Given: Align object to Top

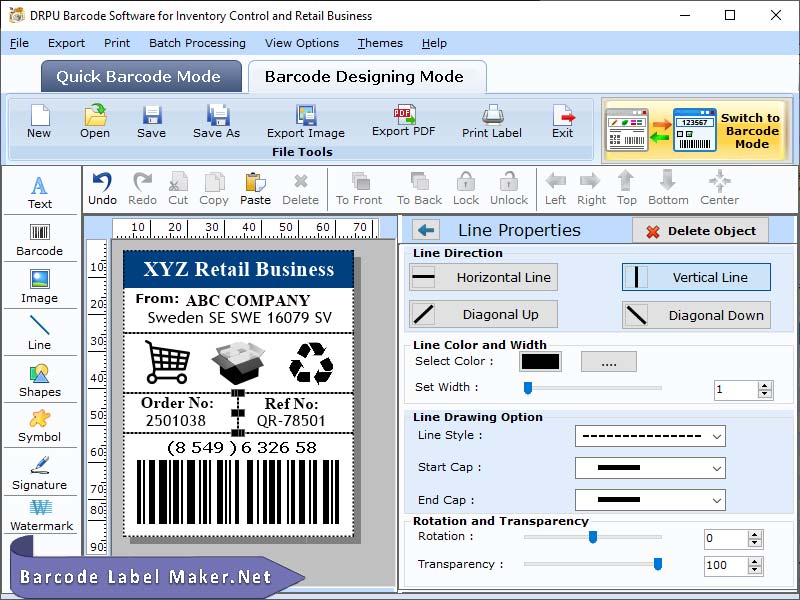Looking at the screenshot, I should (x=627, y=189).
